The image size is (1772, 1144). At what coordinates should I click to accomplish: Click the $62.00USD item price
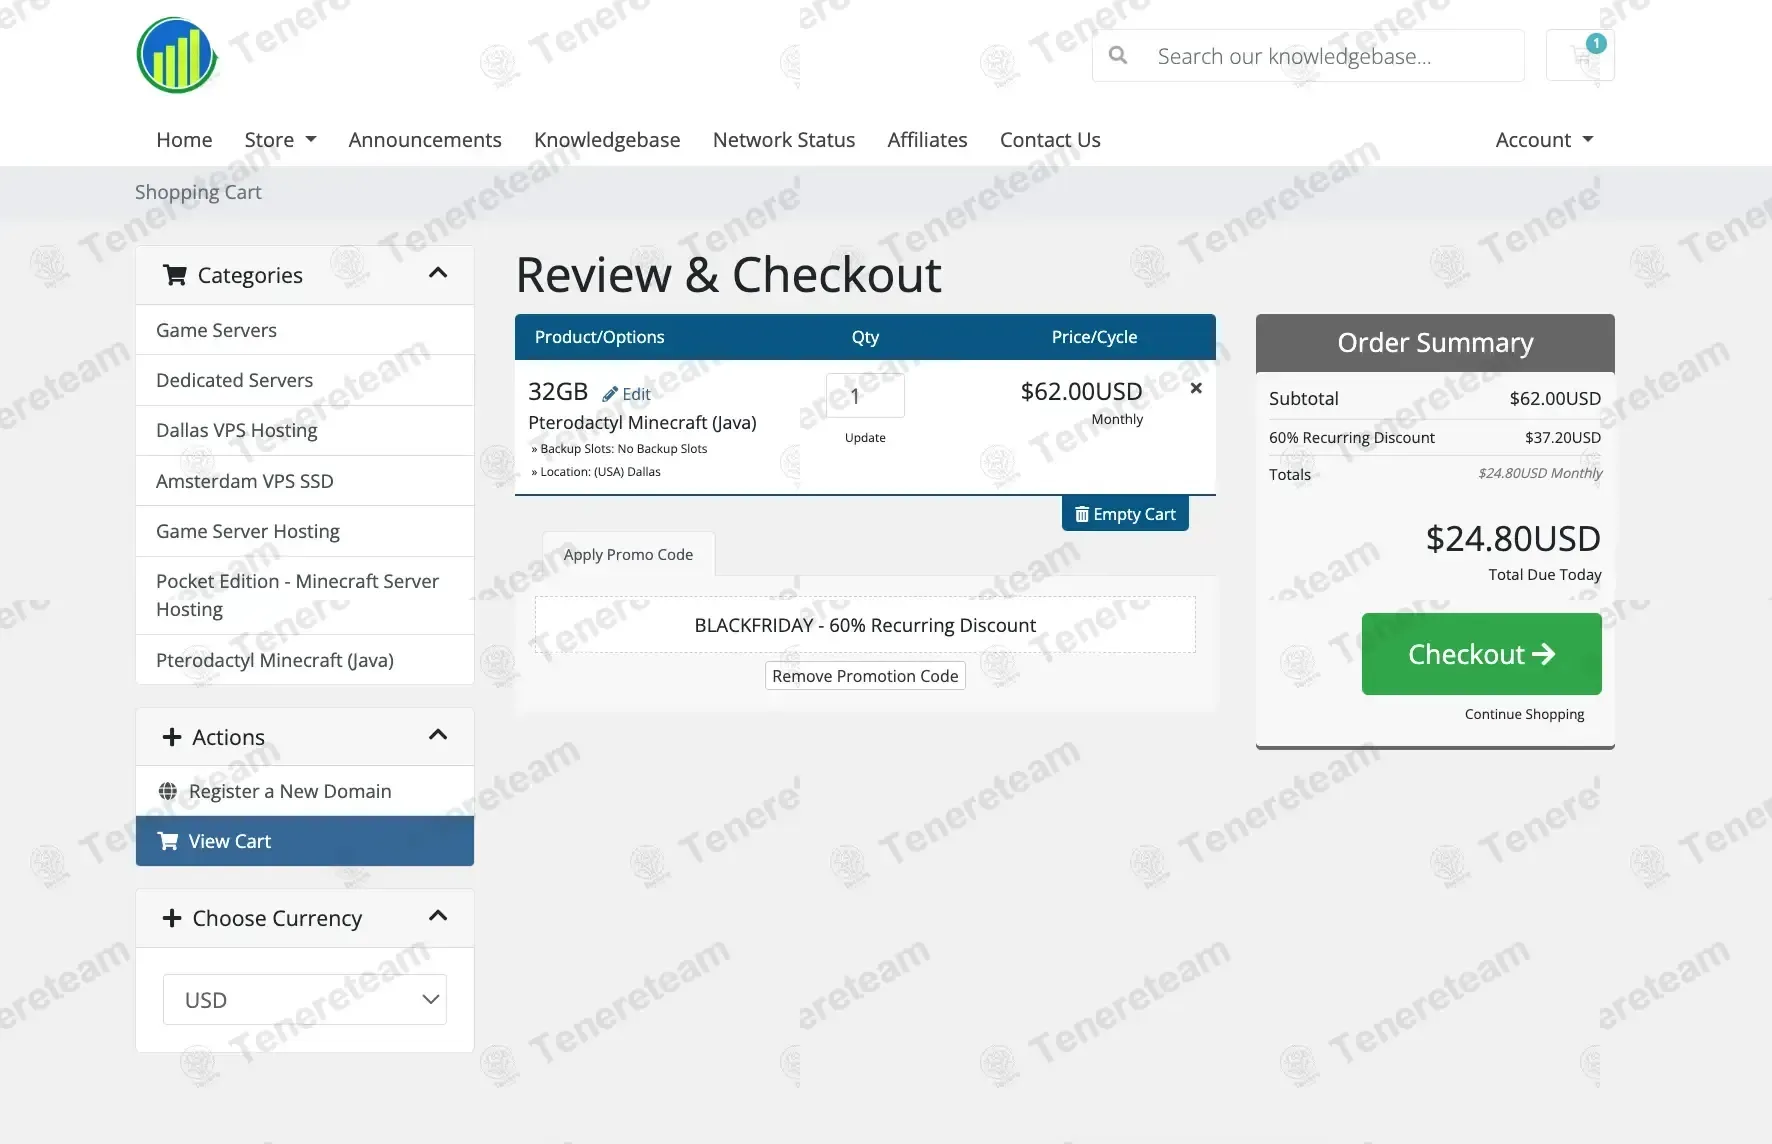click(x=1081, y=391)
